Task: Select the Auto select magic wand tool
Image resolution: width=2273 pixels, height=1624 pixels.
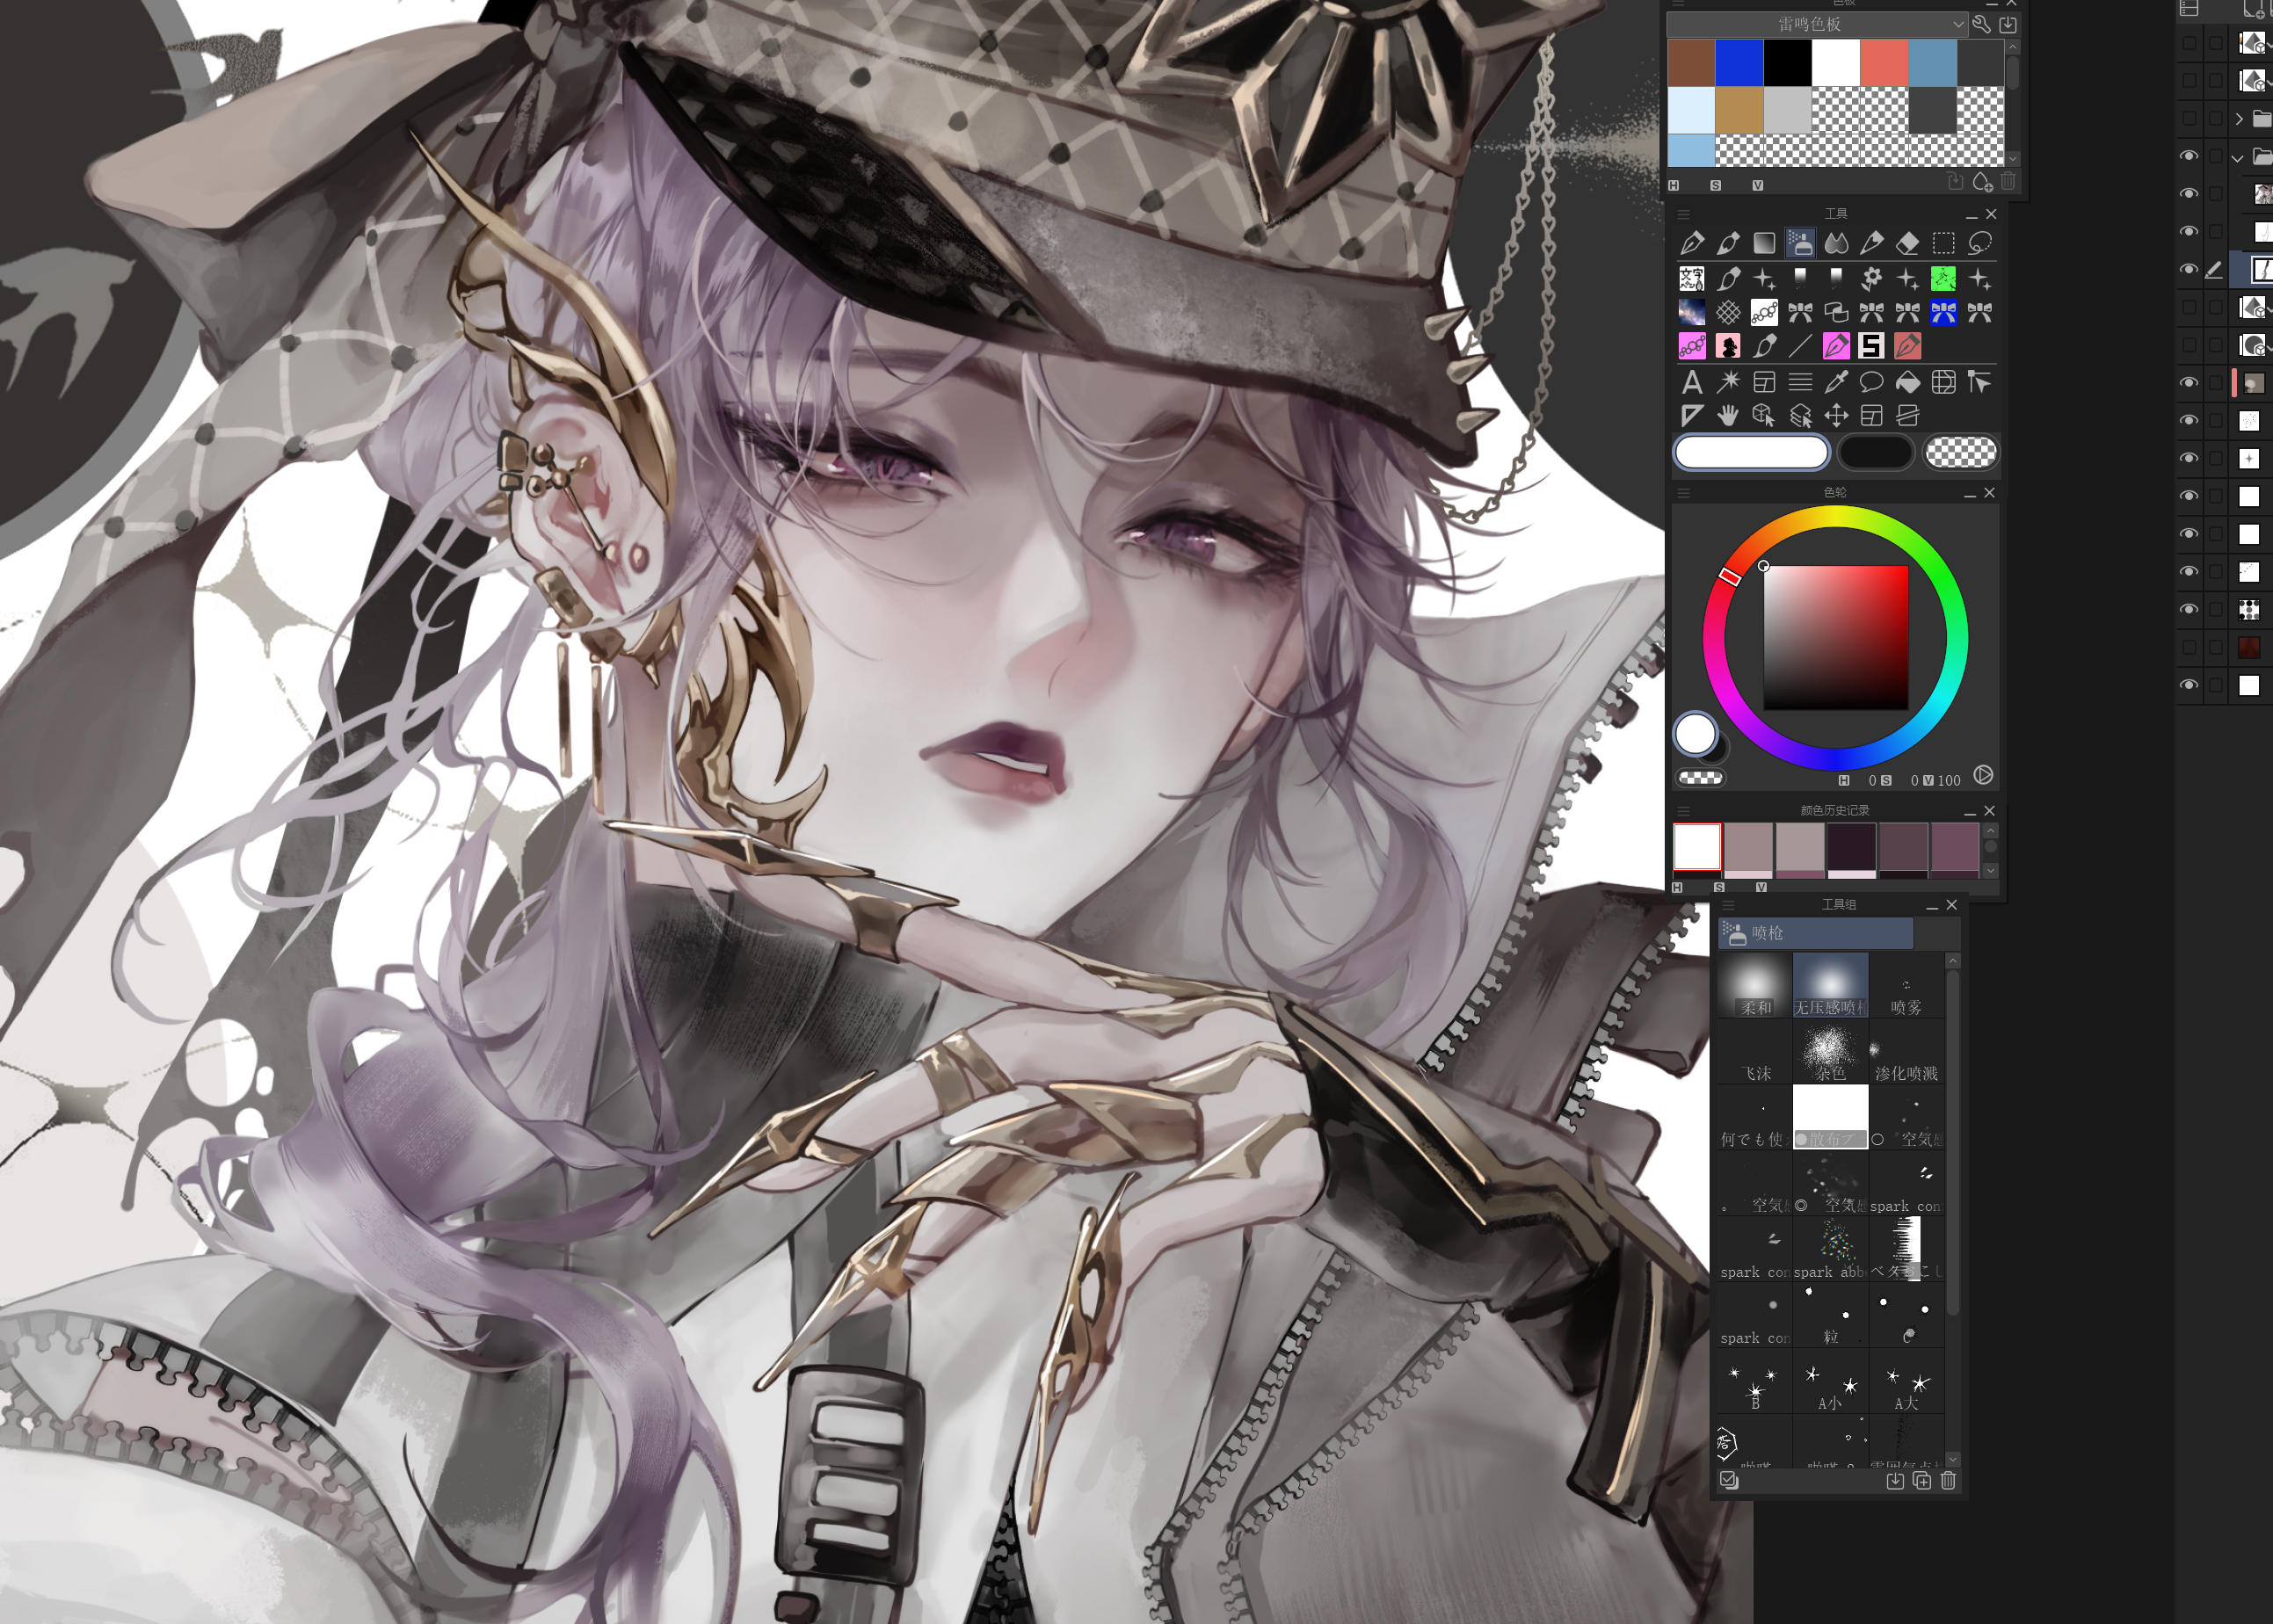Action: 1728,382
